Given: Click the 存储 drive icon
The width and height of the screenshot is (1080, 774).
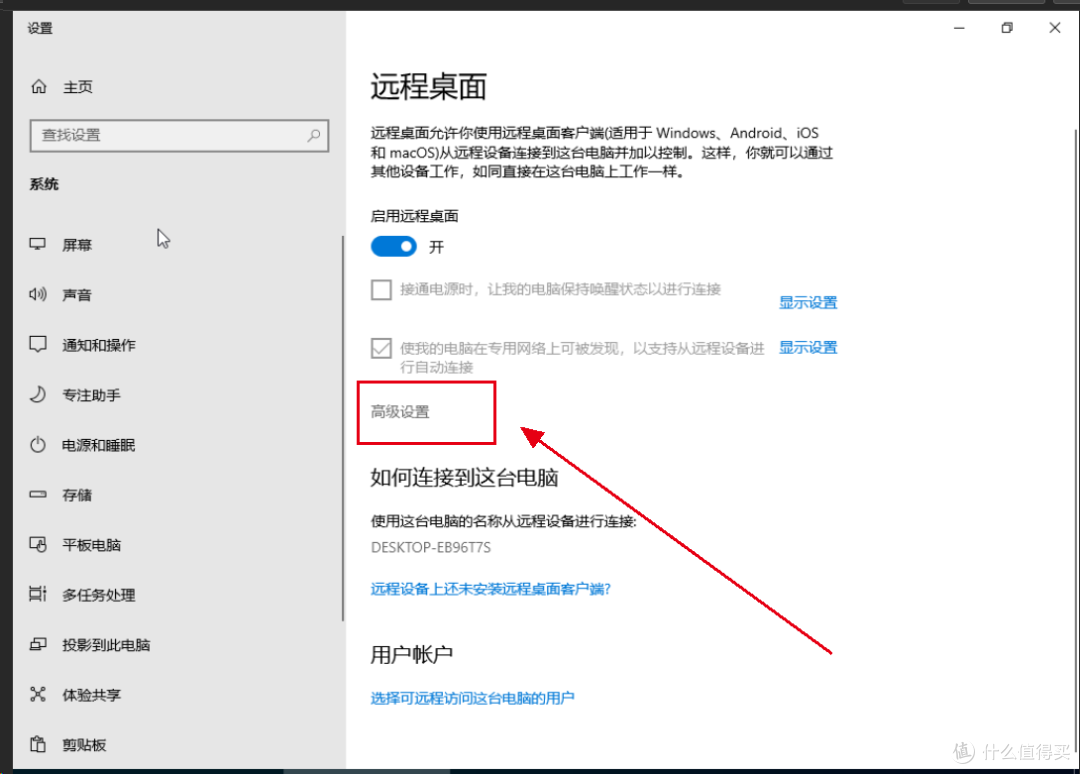Looking at the screenshot, I should 37,494.
